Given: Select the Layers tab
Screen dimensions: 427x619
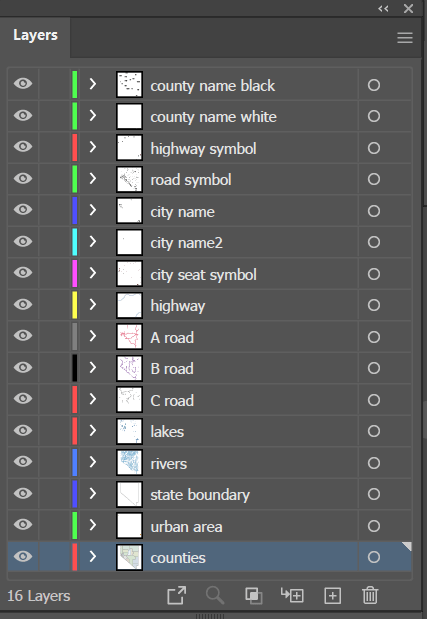Looking at the screenshot, I should [x=36, y=35].
